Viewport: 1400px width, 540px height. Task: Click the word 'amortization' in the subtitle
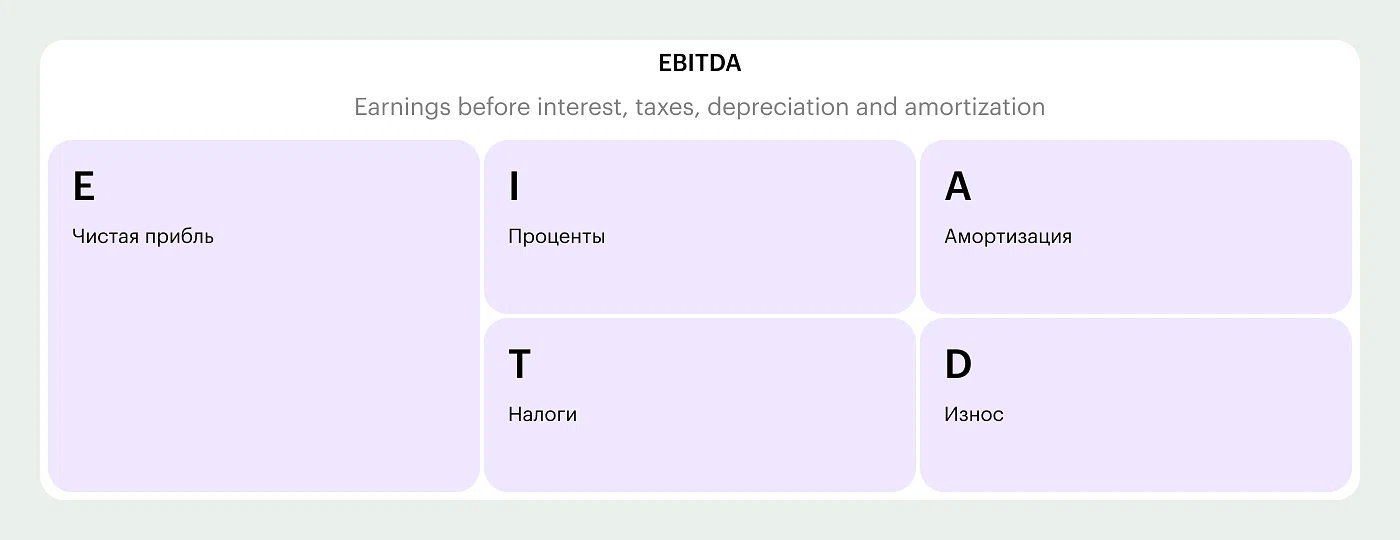click(x=974, y=107)
